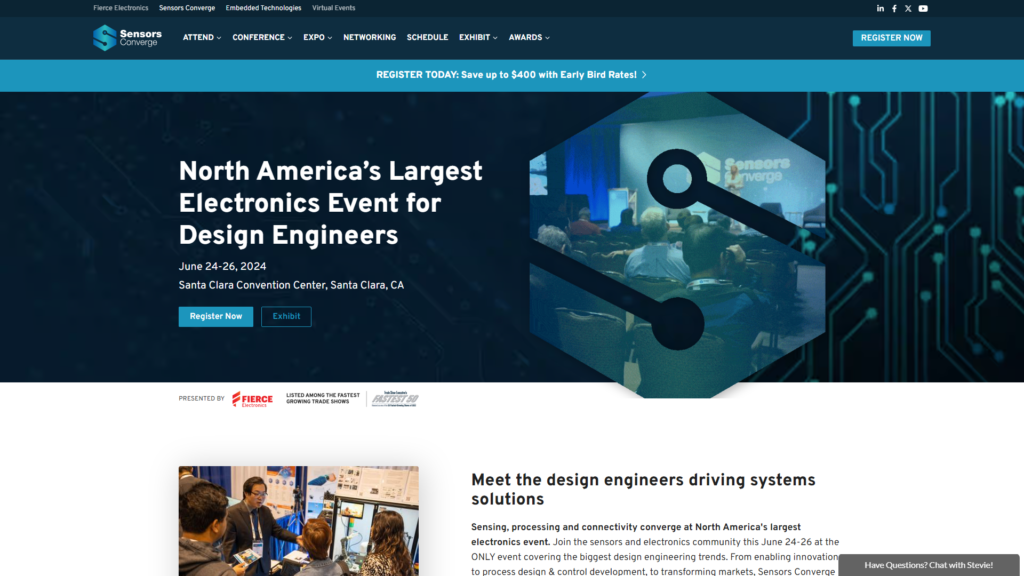Open the Facebook social icon
Viewport: 1024px width, 576px height.
[894, 8]
